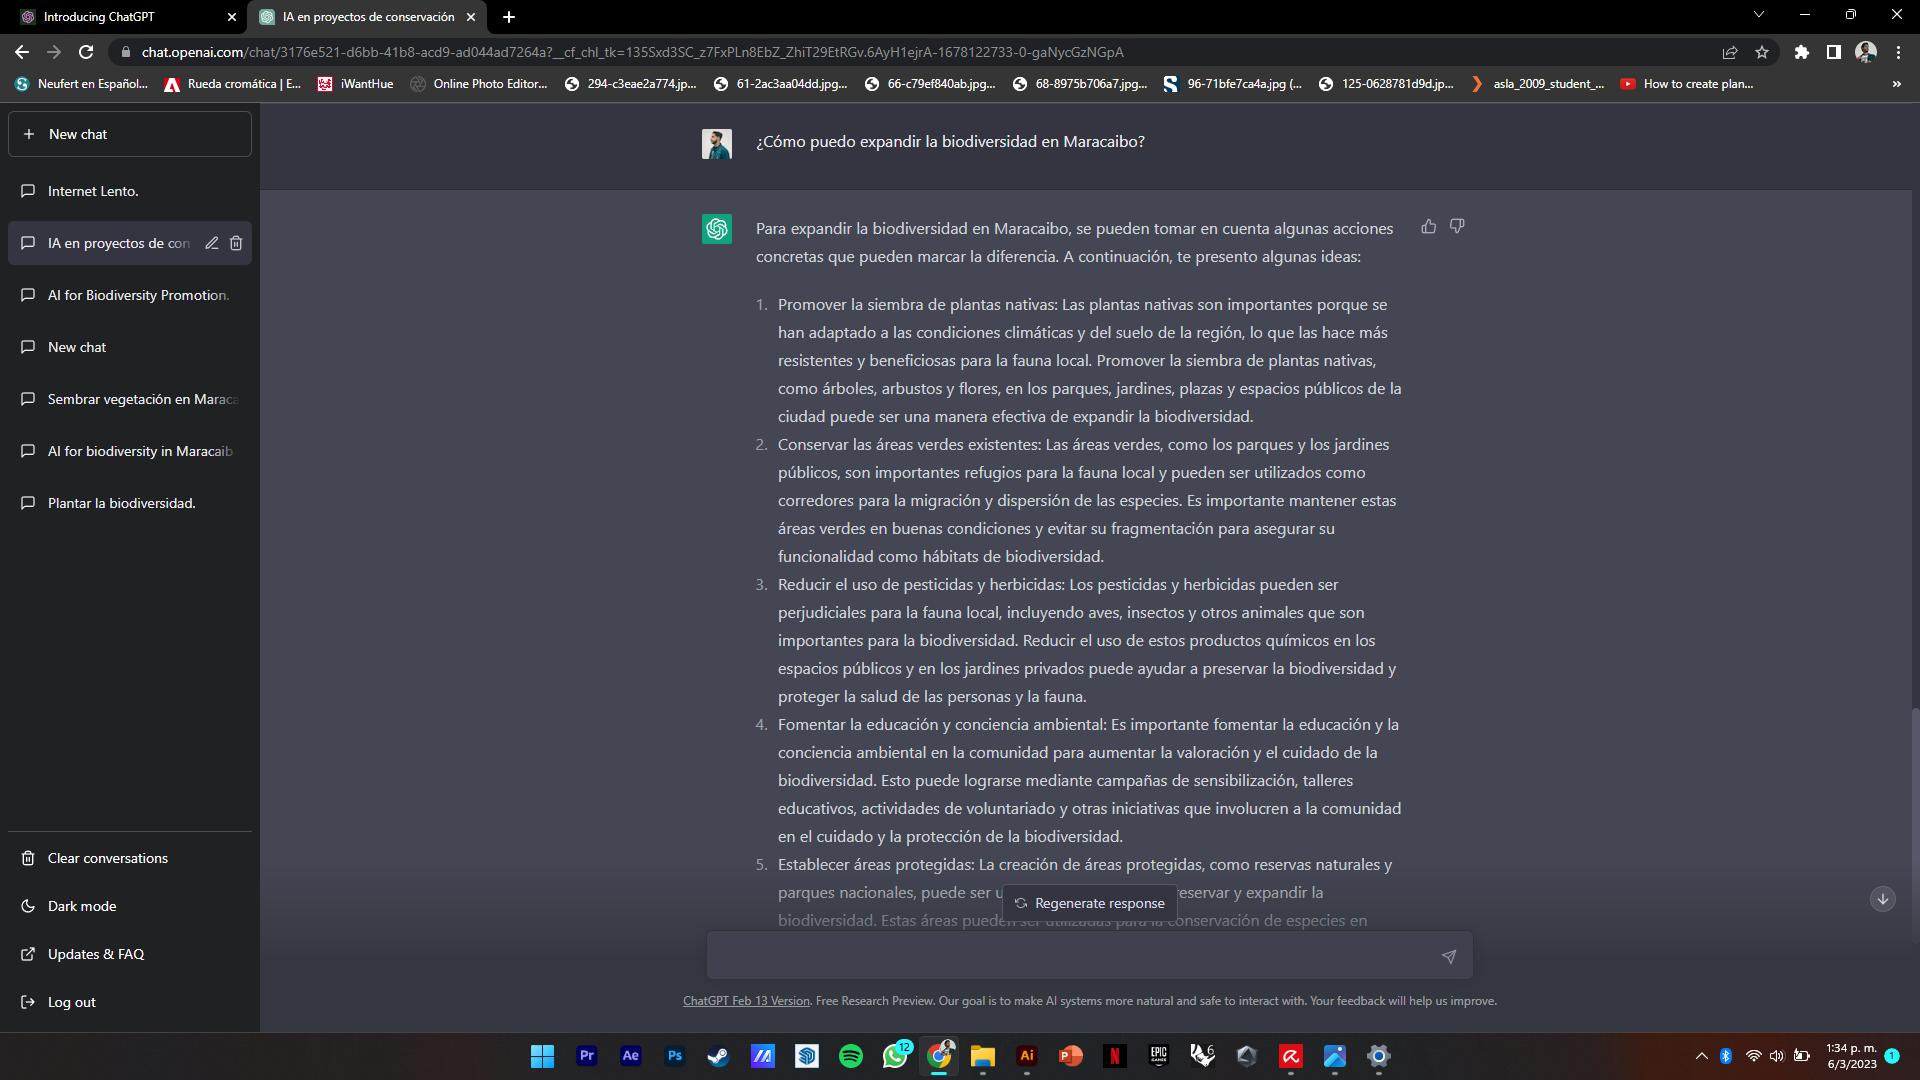Expand the hidden bookmarks chevron
Image resolution: width=1920 pixels, height=1080 pixels.
(1896, 84)
